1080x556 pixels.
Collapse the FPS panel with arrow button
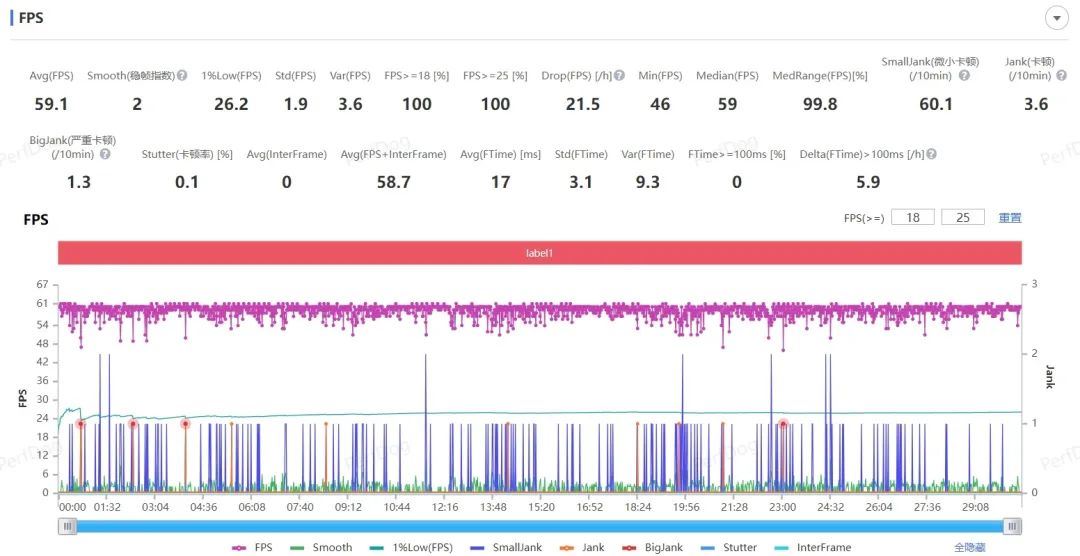tap(1057, 18)
